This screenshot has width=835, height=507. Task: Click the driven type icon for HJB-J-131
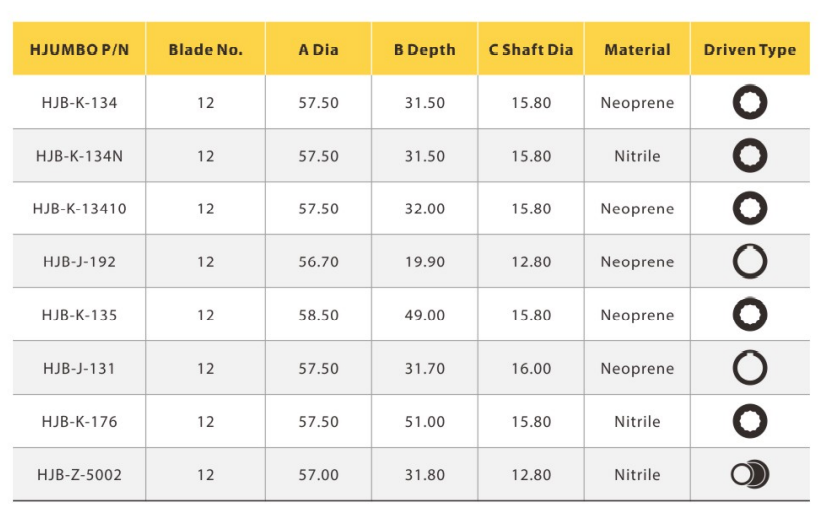749,367
